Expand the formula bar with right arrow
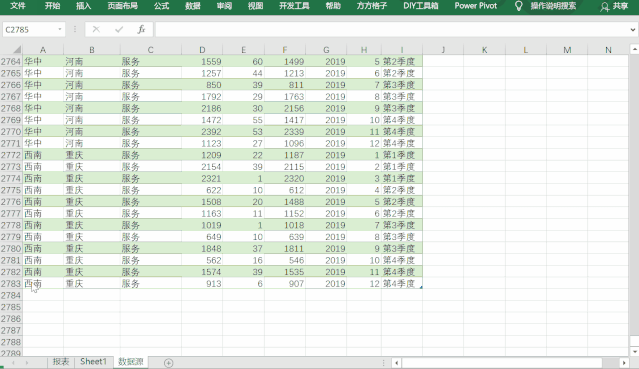This screenshot has width=639, height=369. click(x=632, y=30)
